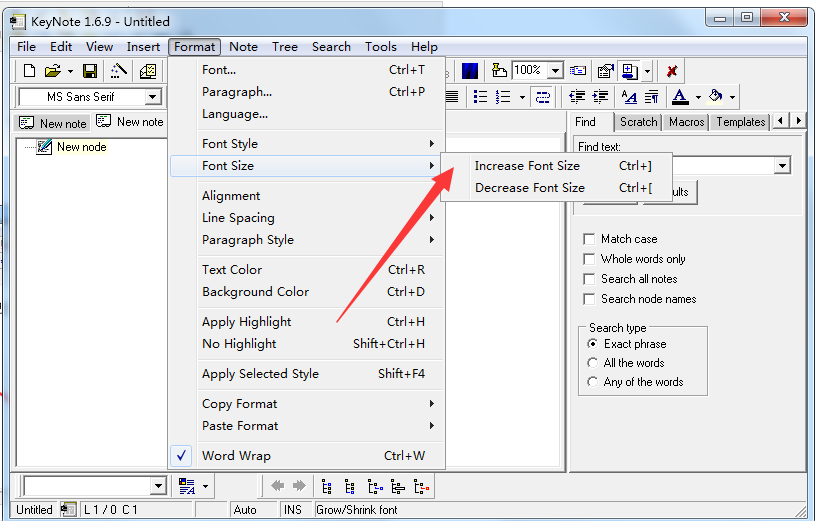Select the New node tree item

(x=82, y=147)
